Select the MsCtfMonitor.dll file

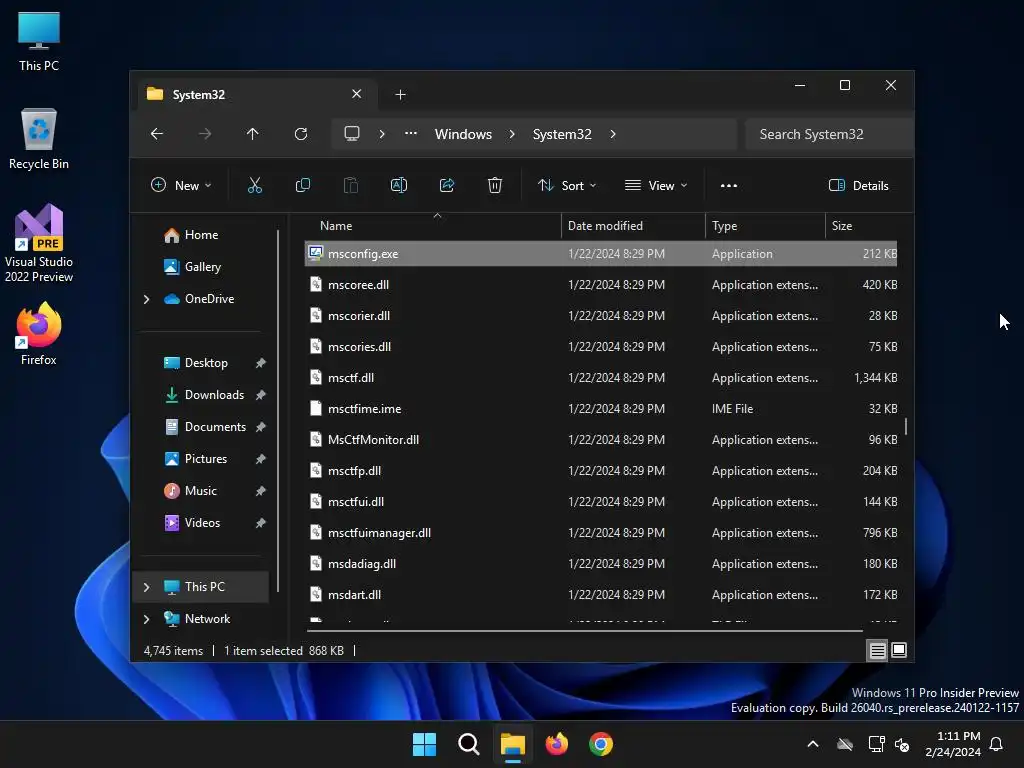(601, 440)
